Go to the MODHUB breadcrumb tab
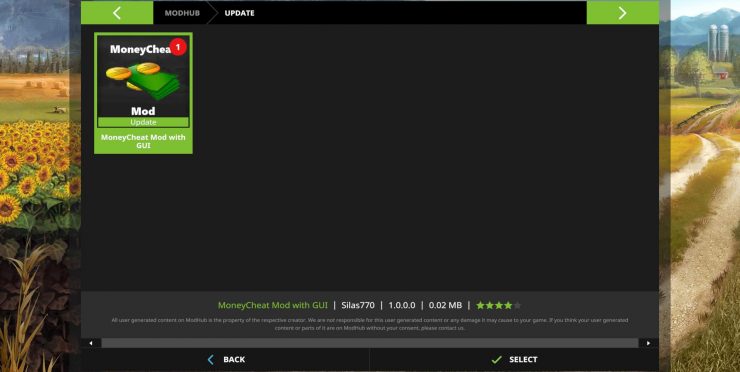 pyautogui.click(x=182, y=13)
